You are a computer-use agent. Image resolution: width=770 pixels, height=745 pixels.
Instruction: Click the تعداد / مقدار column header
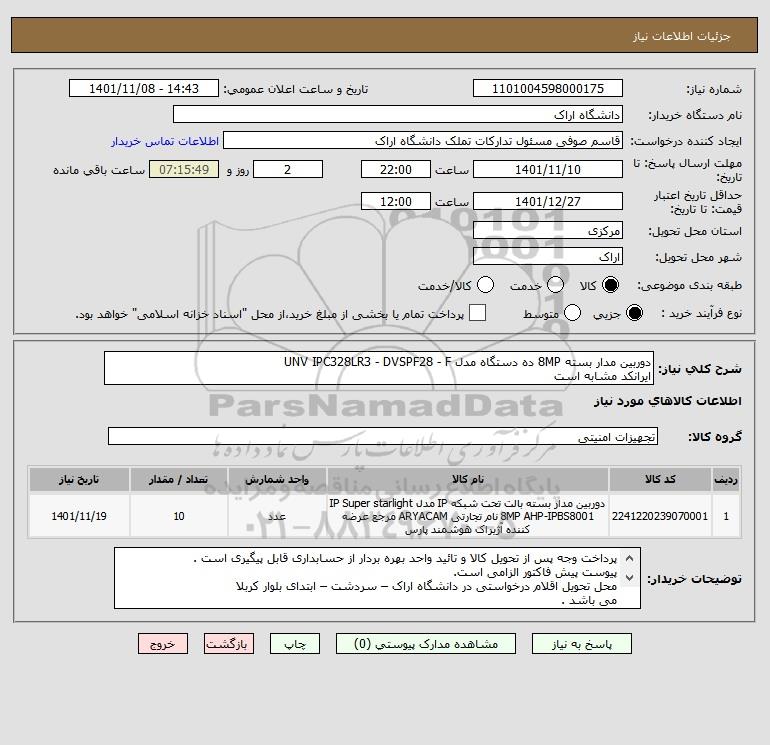click(179, 479)
